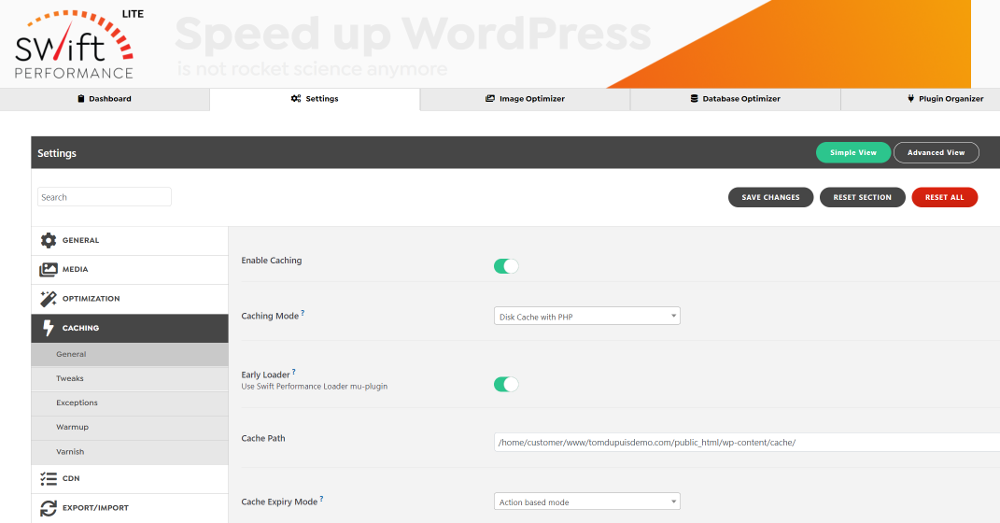1000x523 pixels.
Task: Click the Reset All button
Action: (945, 197)
